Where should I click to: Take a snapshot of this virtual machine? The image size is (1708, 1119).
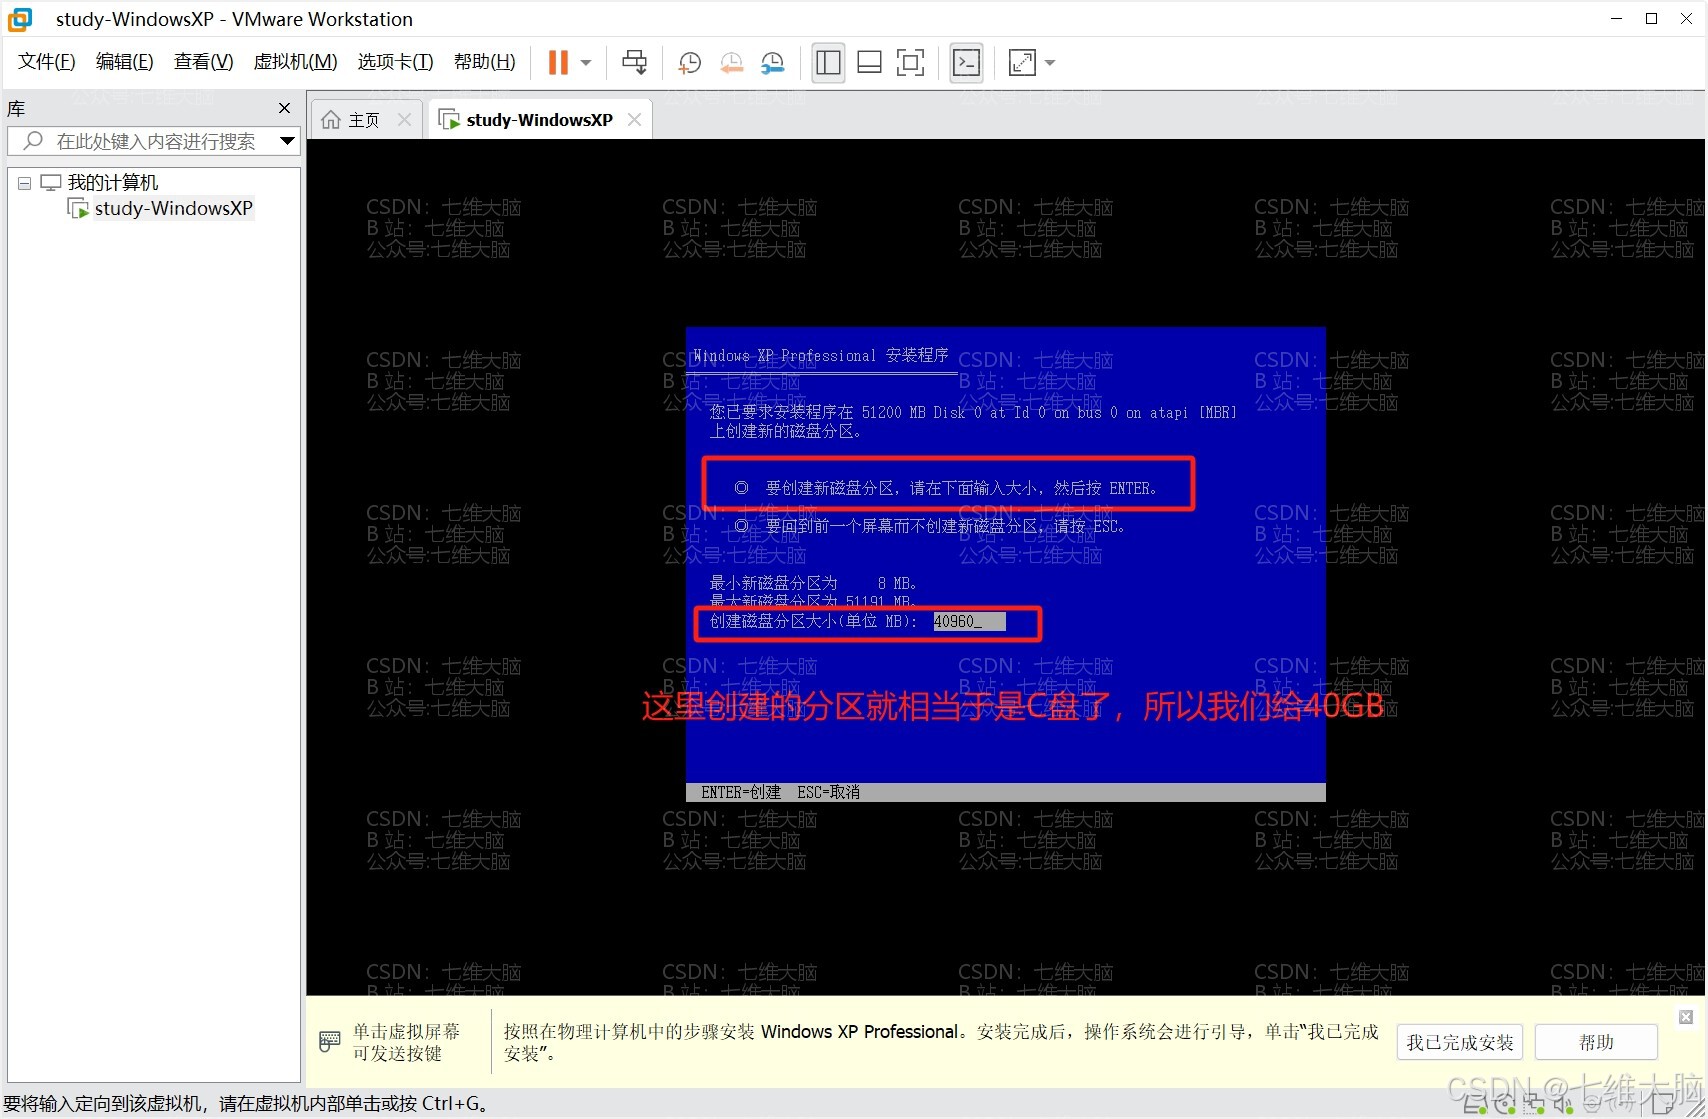pyautogui.click(x=689, y=63)
